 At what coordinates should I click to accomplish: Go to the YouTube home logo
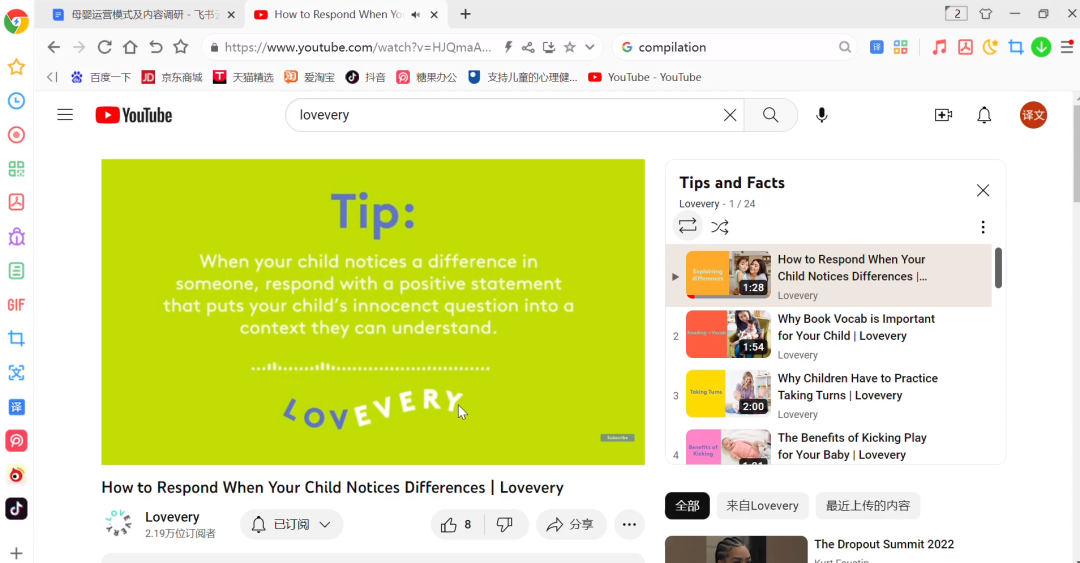(x=134, y=115)
